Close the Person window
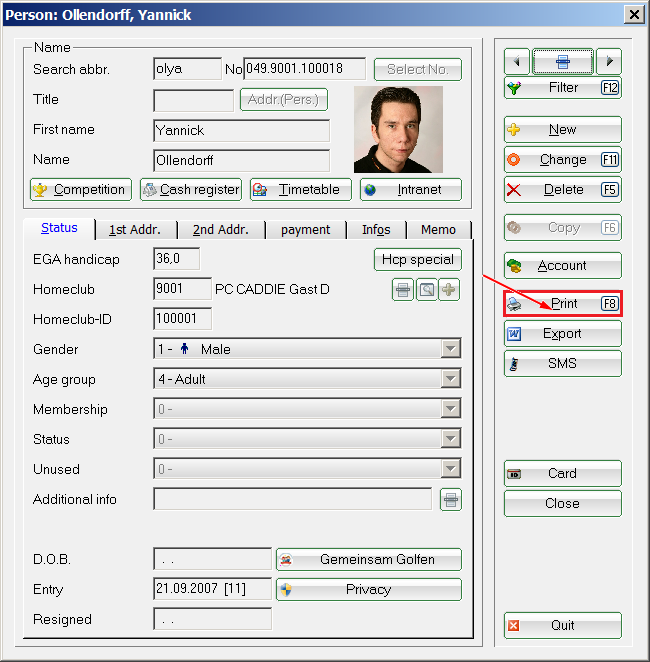Viewport: 650px width, 662px height. (634, 15)
